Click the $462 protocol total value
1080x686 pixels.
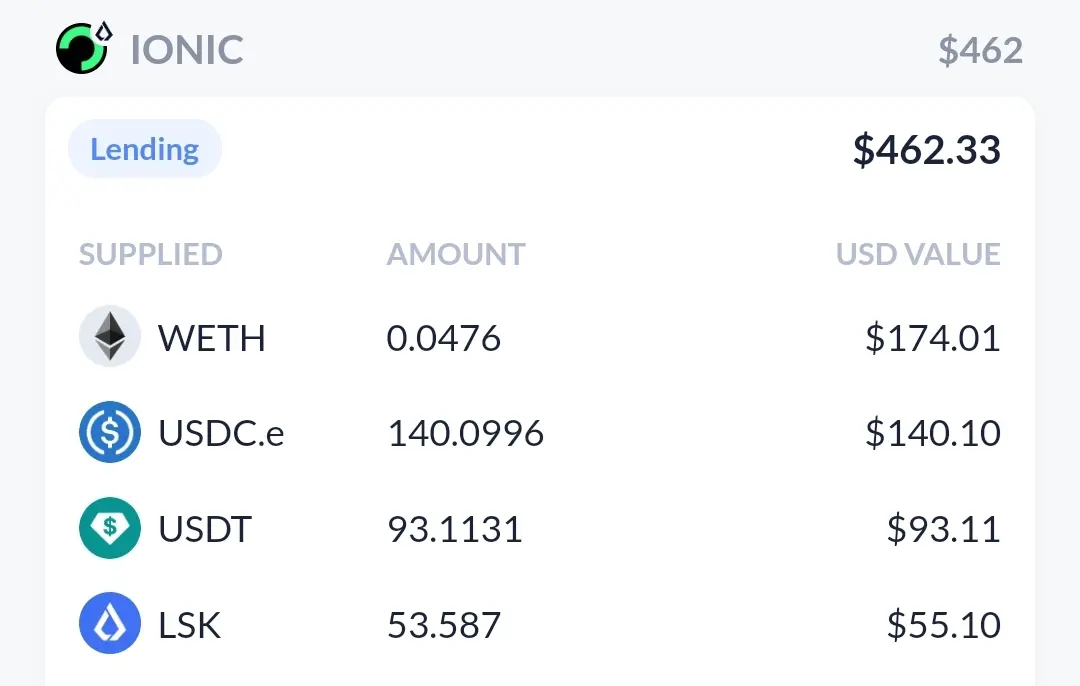pos(981,50)
